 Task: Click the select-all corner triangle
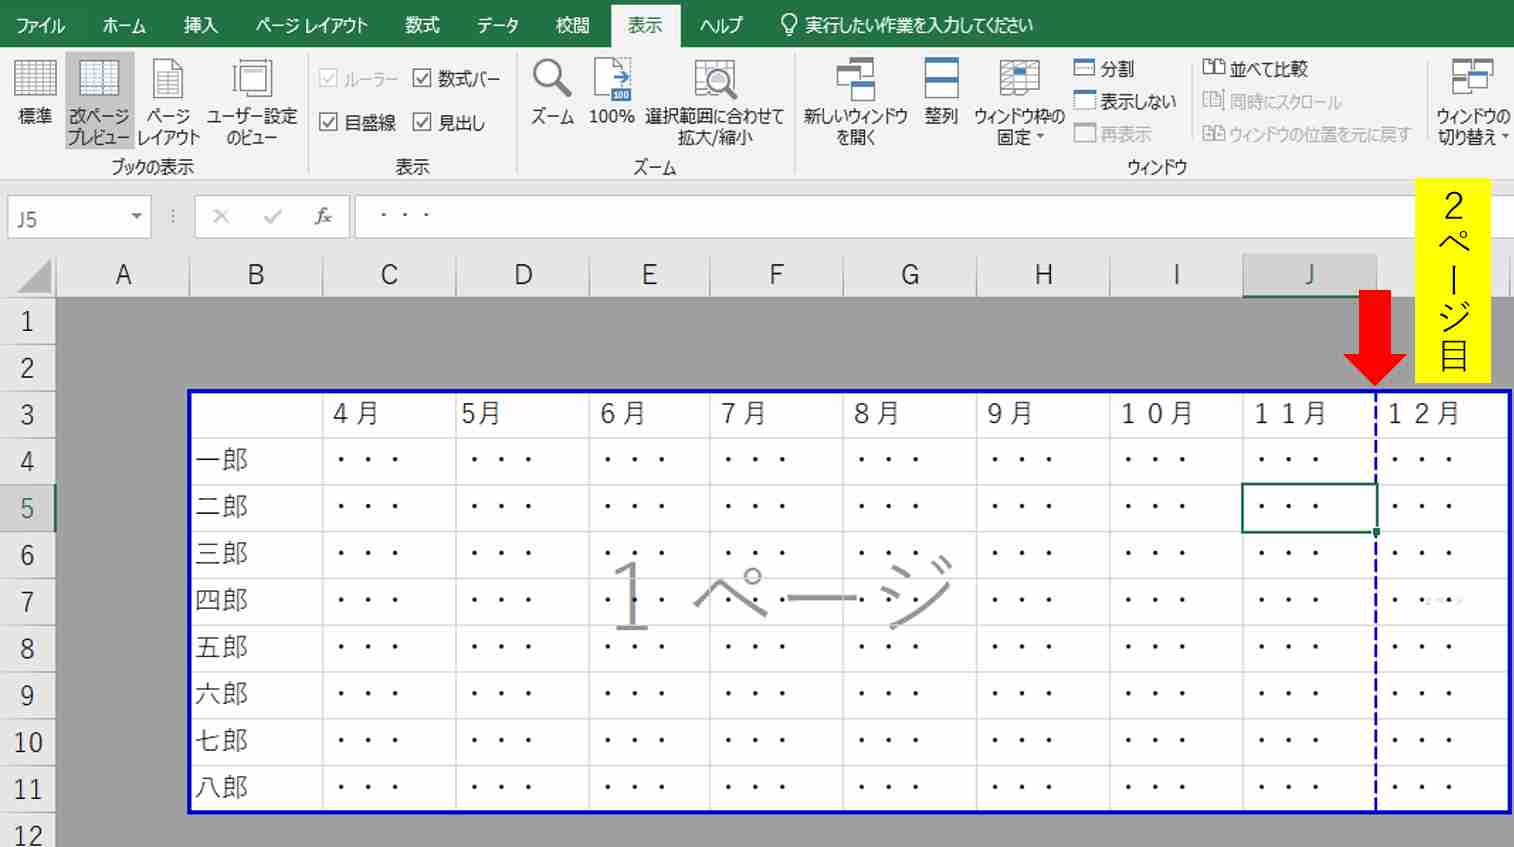(x=33, y=275)
